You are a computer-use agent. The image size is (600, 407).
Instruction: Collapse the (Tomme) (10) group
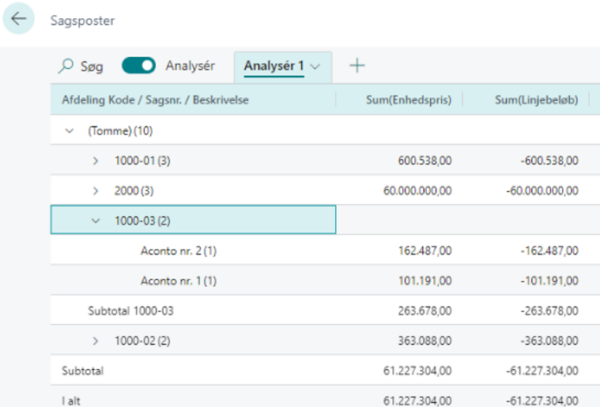tap(69, 131)
